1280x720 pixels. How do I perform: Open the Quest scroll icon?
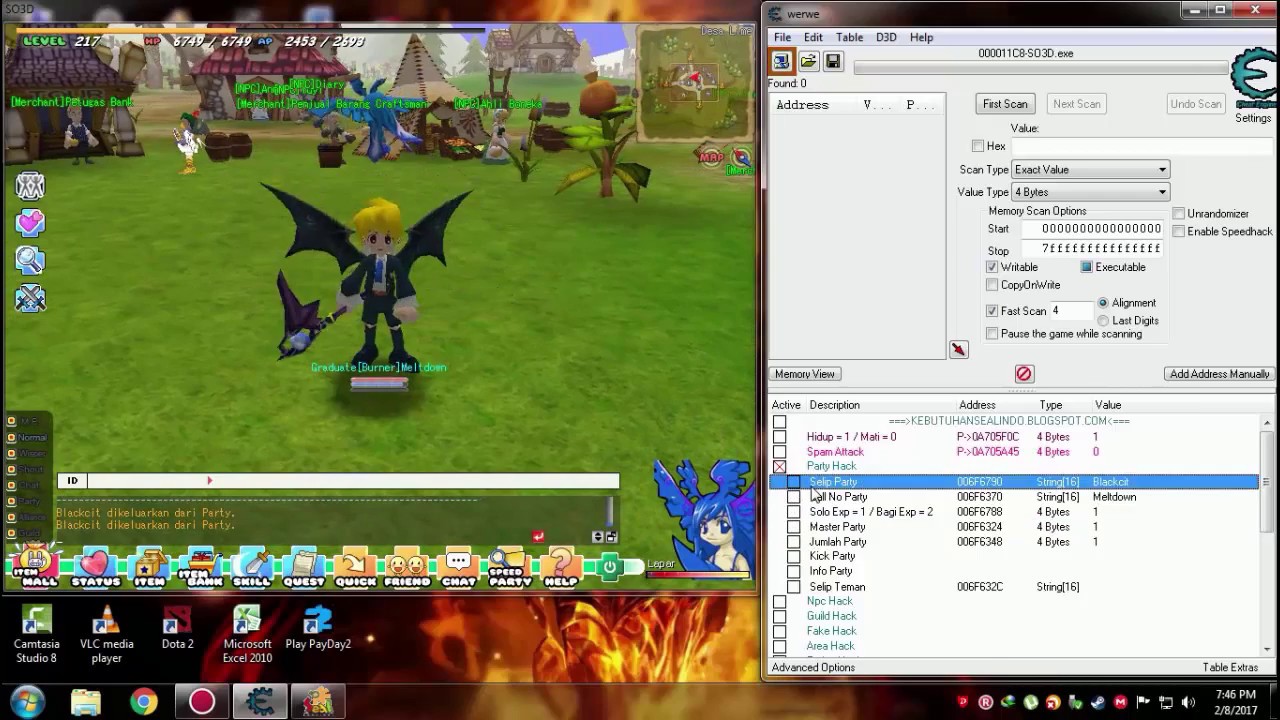tap(303, 566)
